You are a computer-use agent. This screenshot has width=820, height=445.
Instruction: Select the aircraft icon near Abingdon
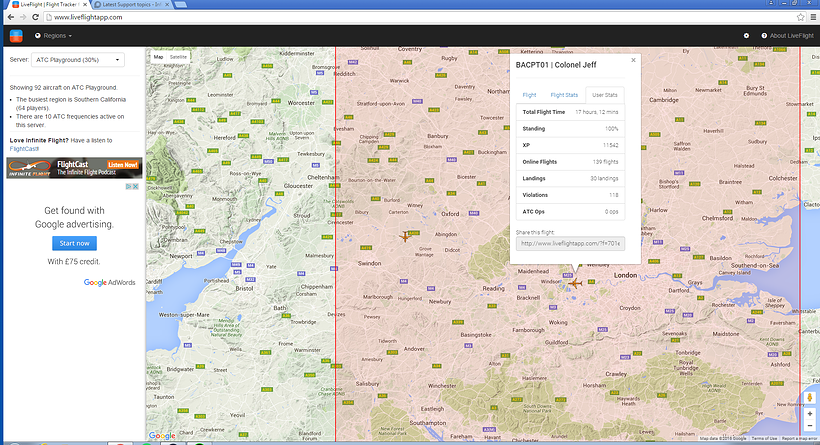pyautogui.click(x=405, y=236)
